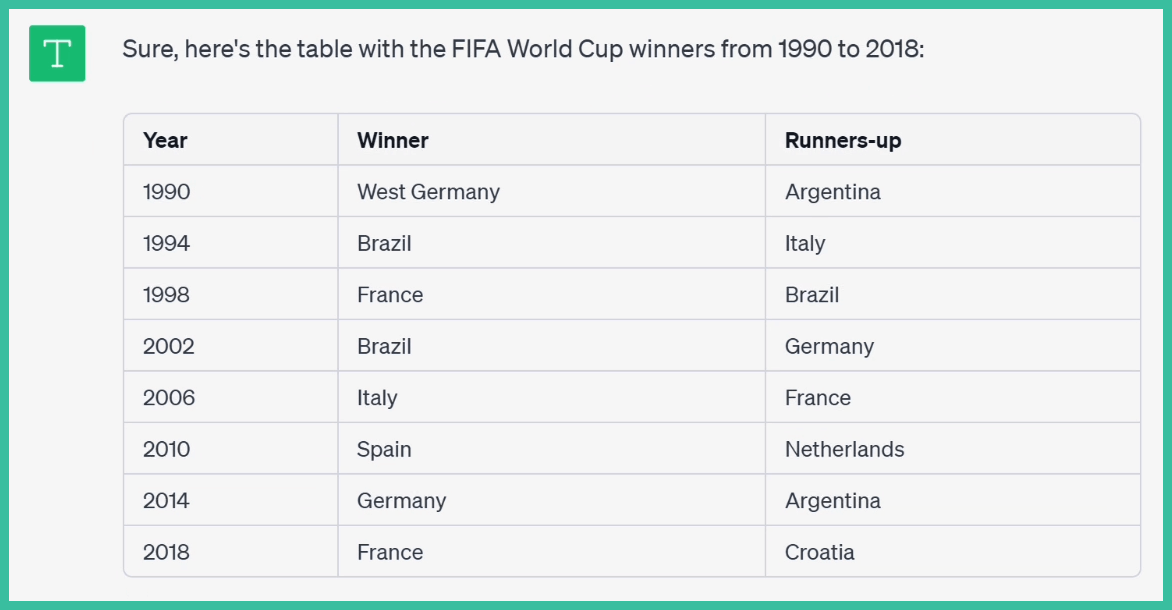Click the intro sentence about FIFA World Cup winners
Image resolution: width=1172 pixels, height=610 pixels.
[x=523, y=49]
